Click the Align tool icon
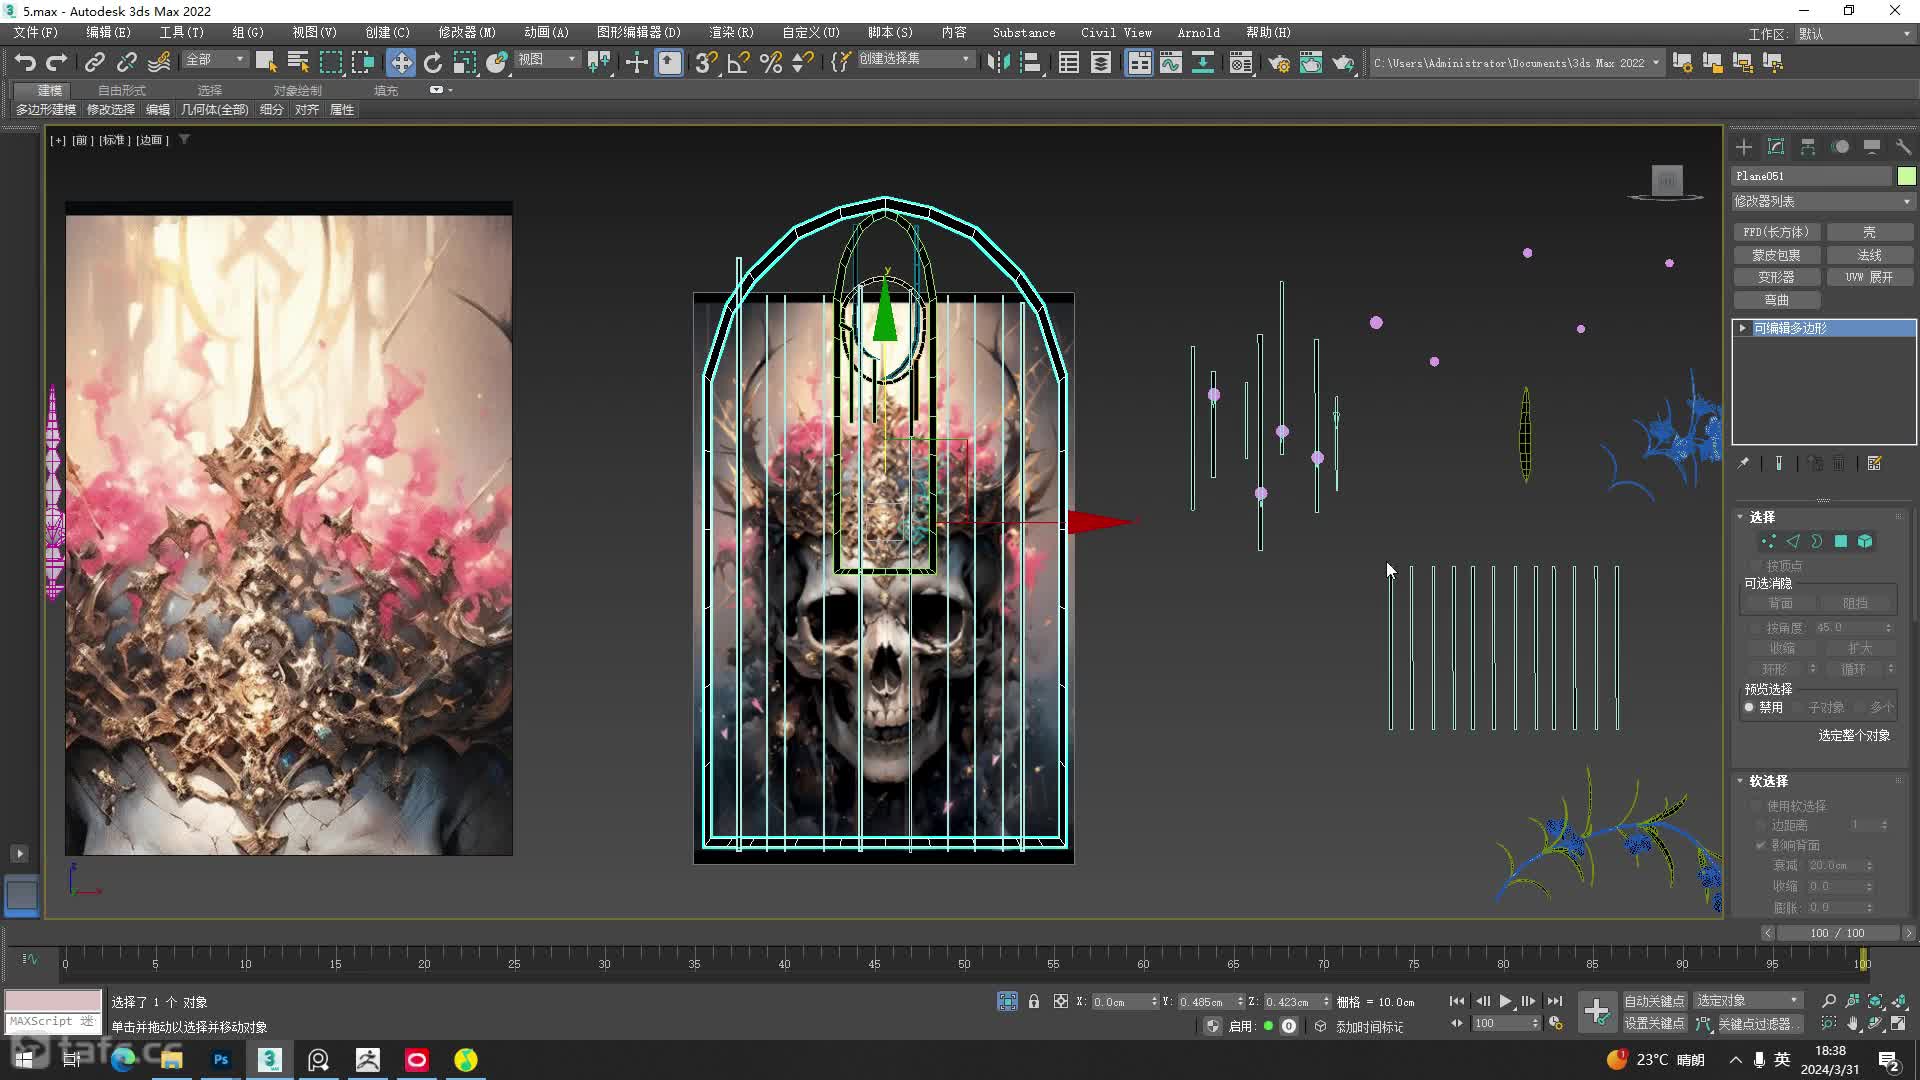The image size is (1920, 1080). (x=1030, y=62)
